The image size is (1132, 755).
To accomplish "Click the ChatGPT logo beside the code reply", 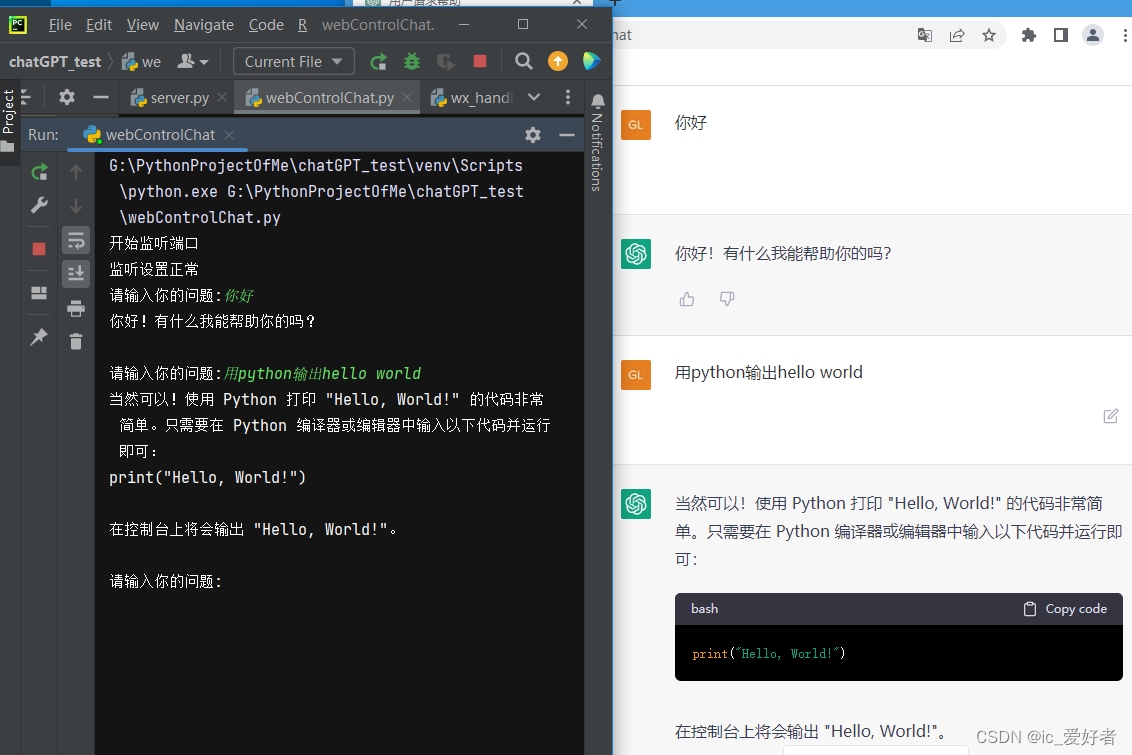I will (636, 504).
